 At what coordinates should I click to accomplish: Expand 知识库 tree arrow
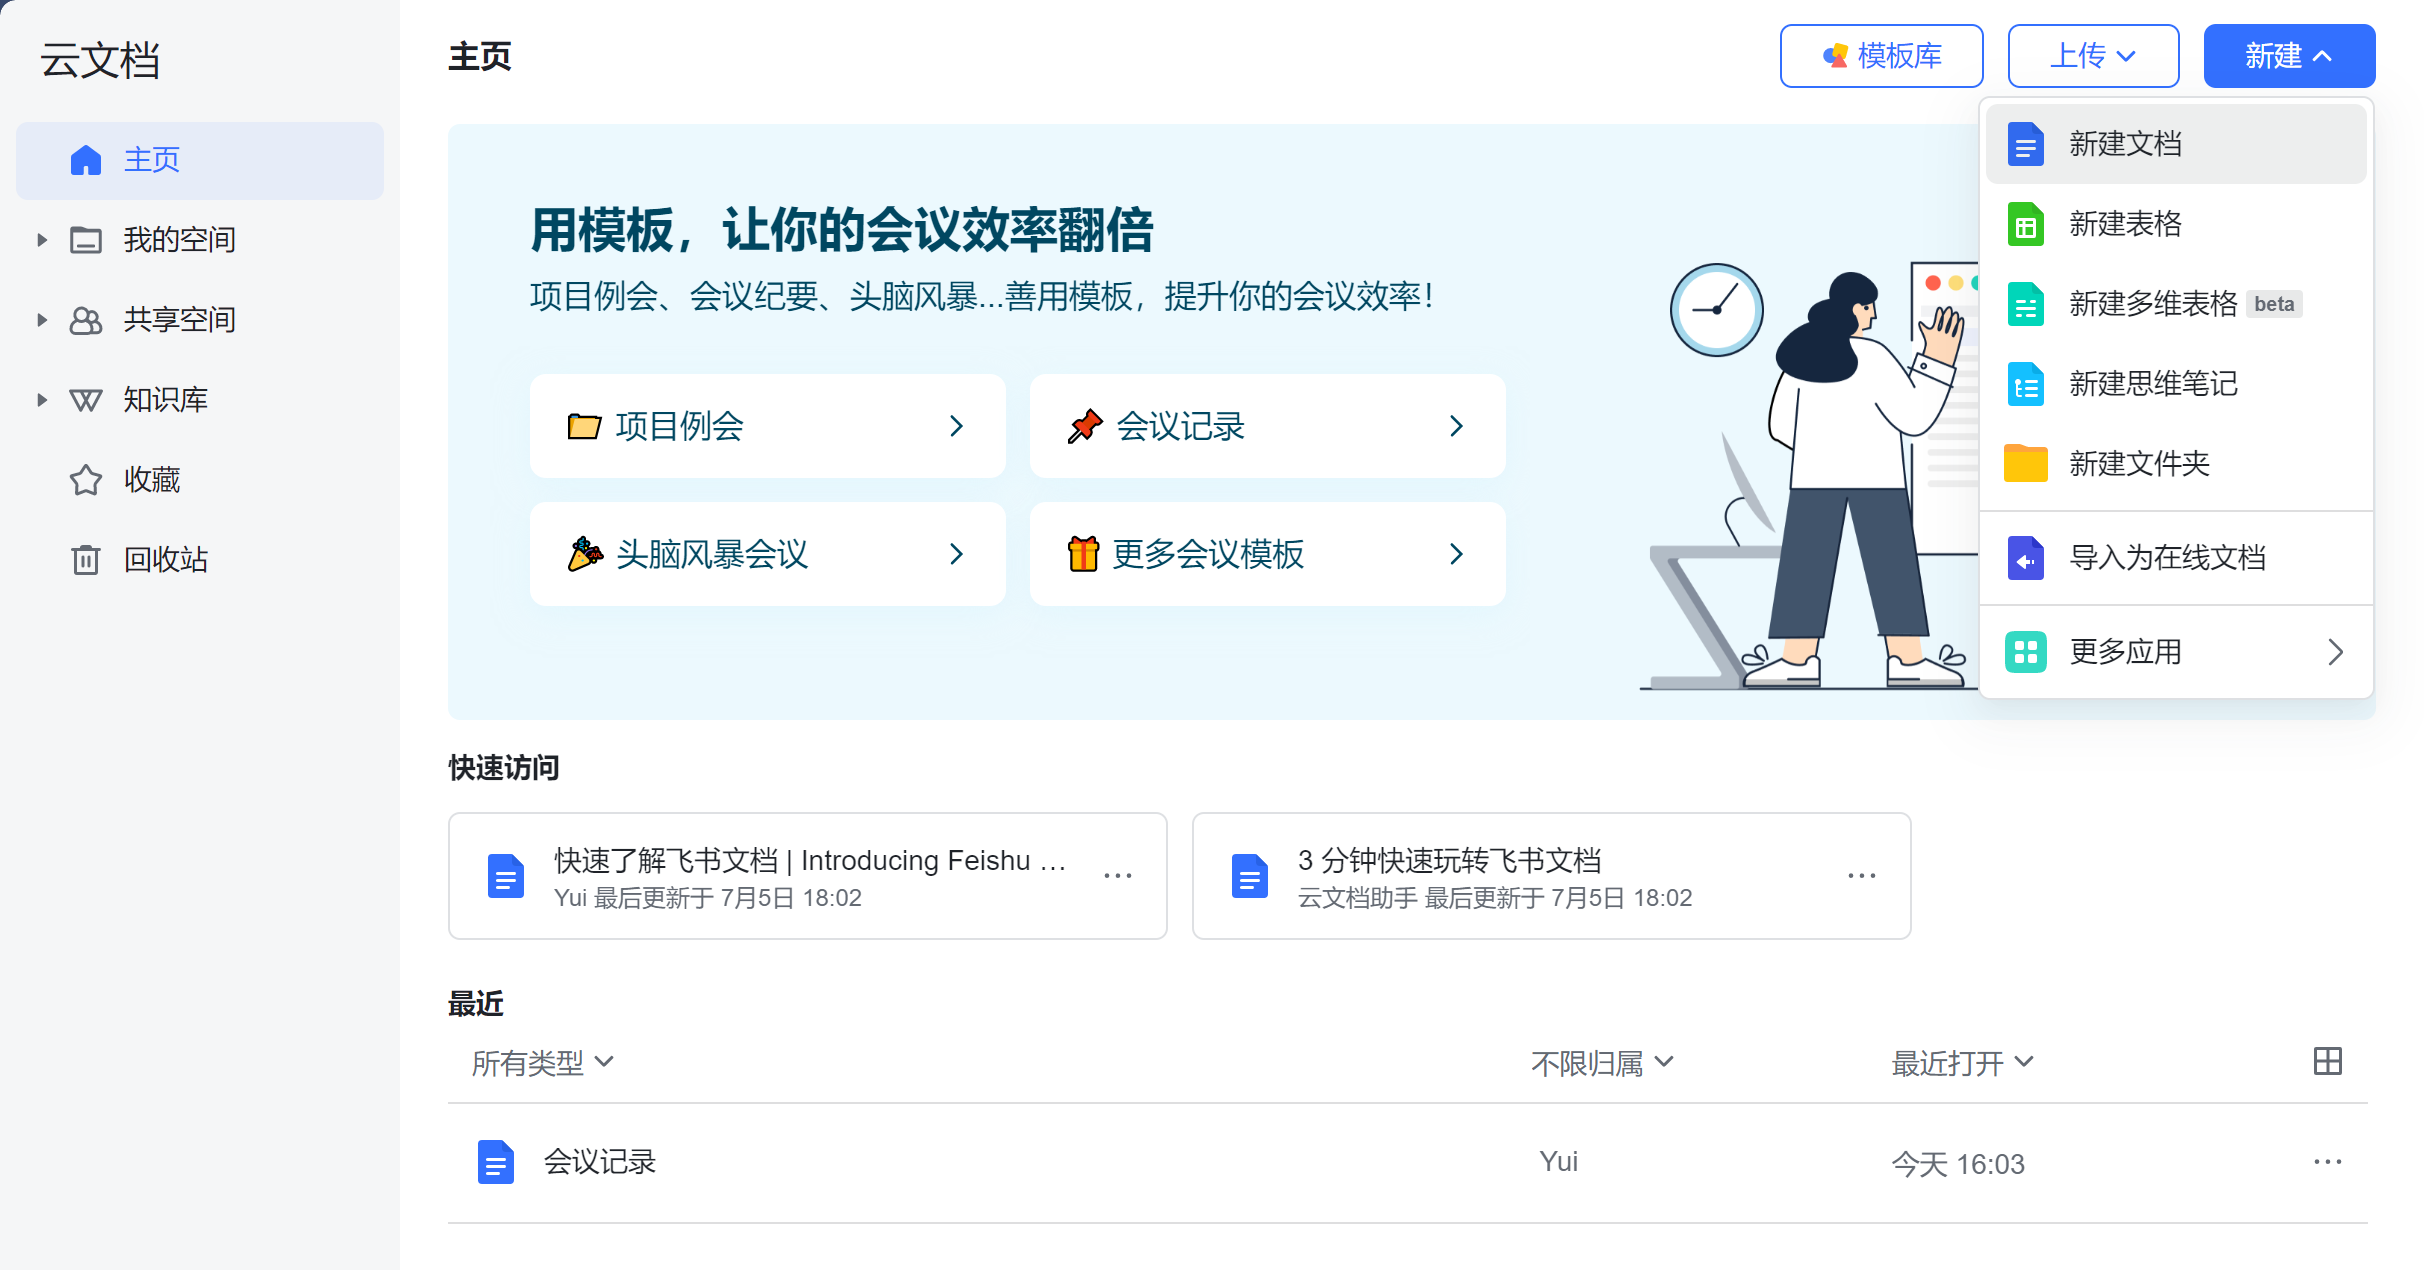pos(42,400)
